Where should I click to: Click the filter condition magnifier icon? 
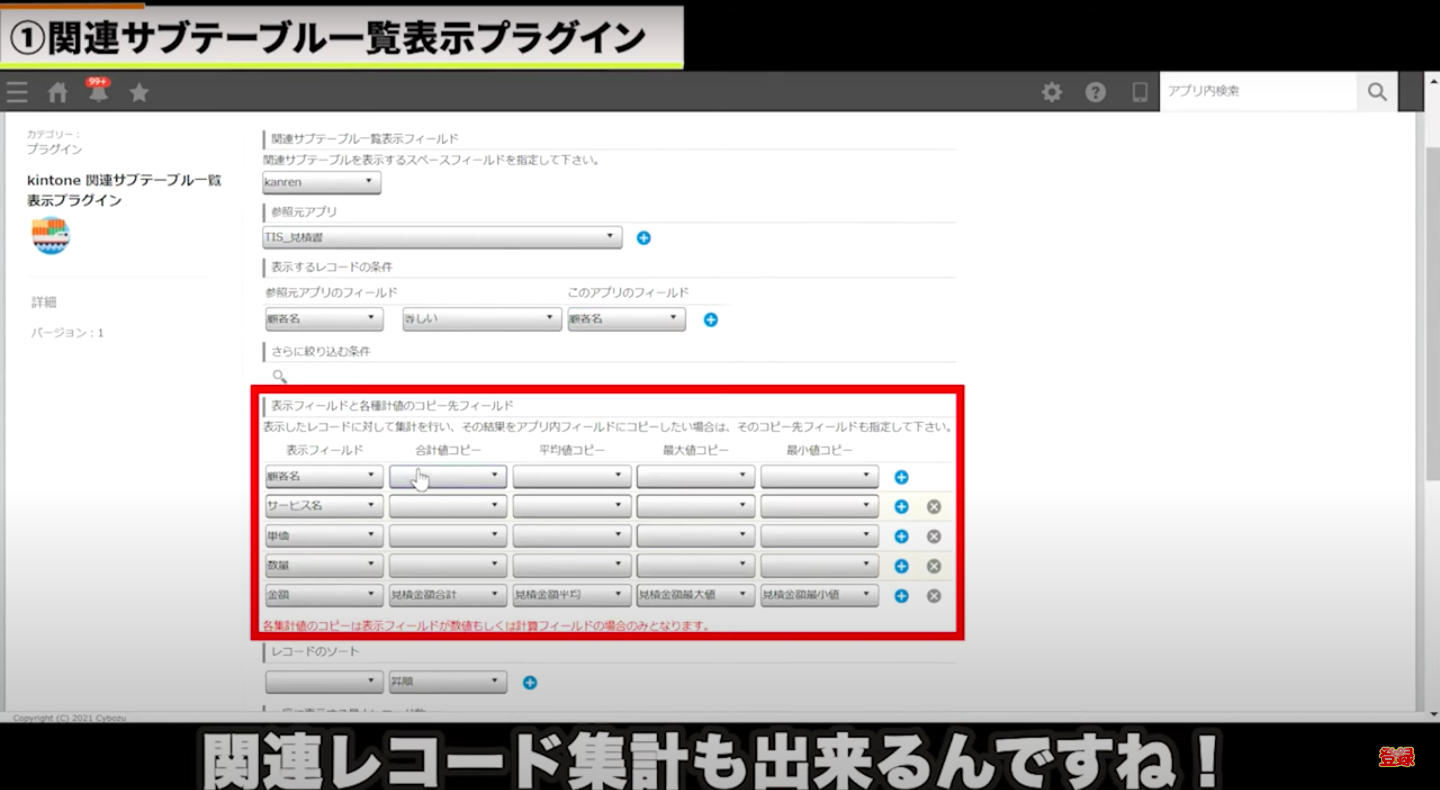click(280, 377)
